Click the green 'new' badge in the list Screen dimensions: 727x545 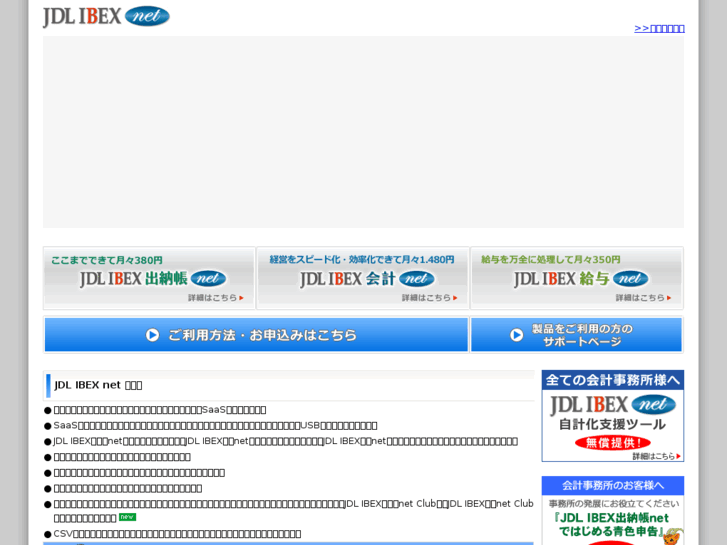(x=128, y=517)
